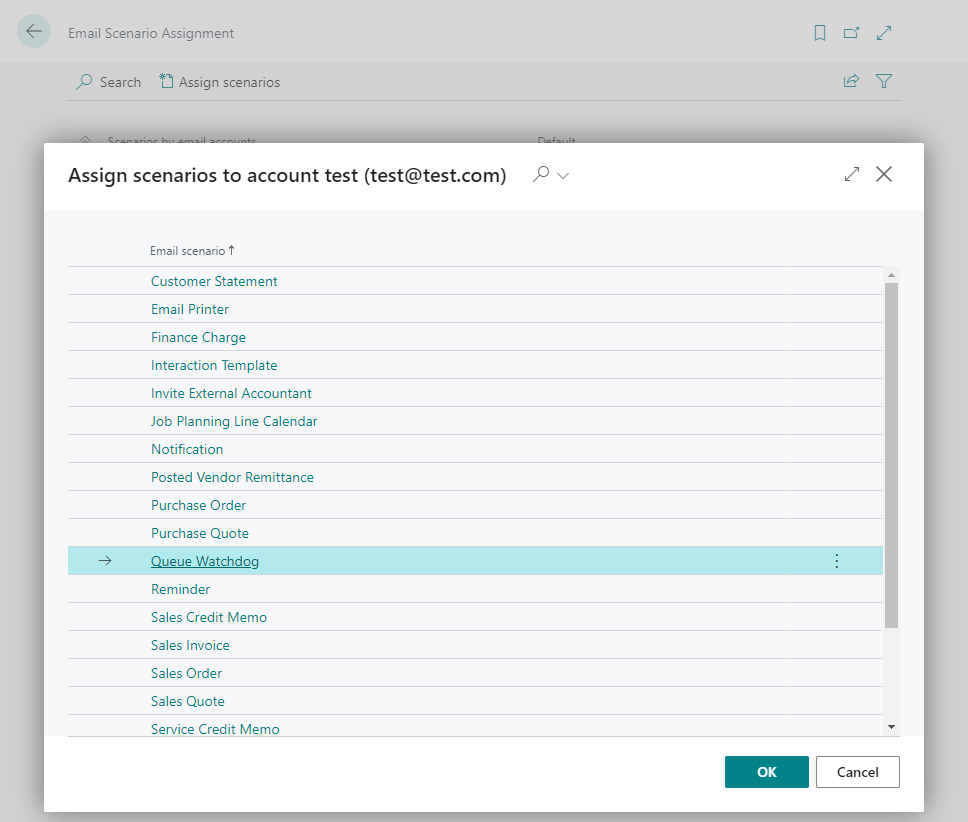Click the back arrow navigation icon
968x822 pixels.
click(x=34, y=31)
